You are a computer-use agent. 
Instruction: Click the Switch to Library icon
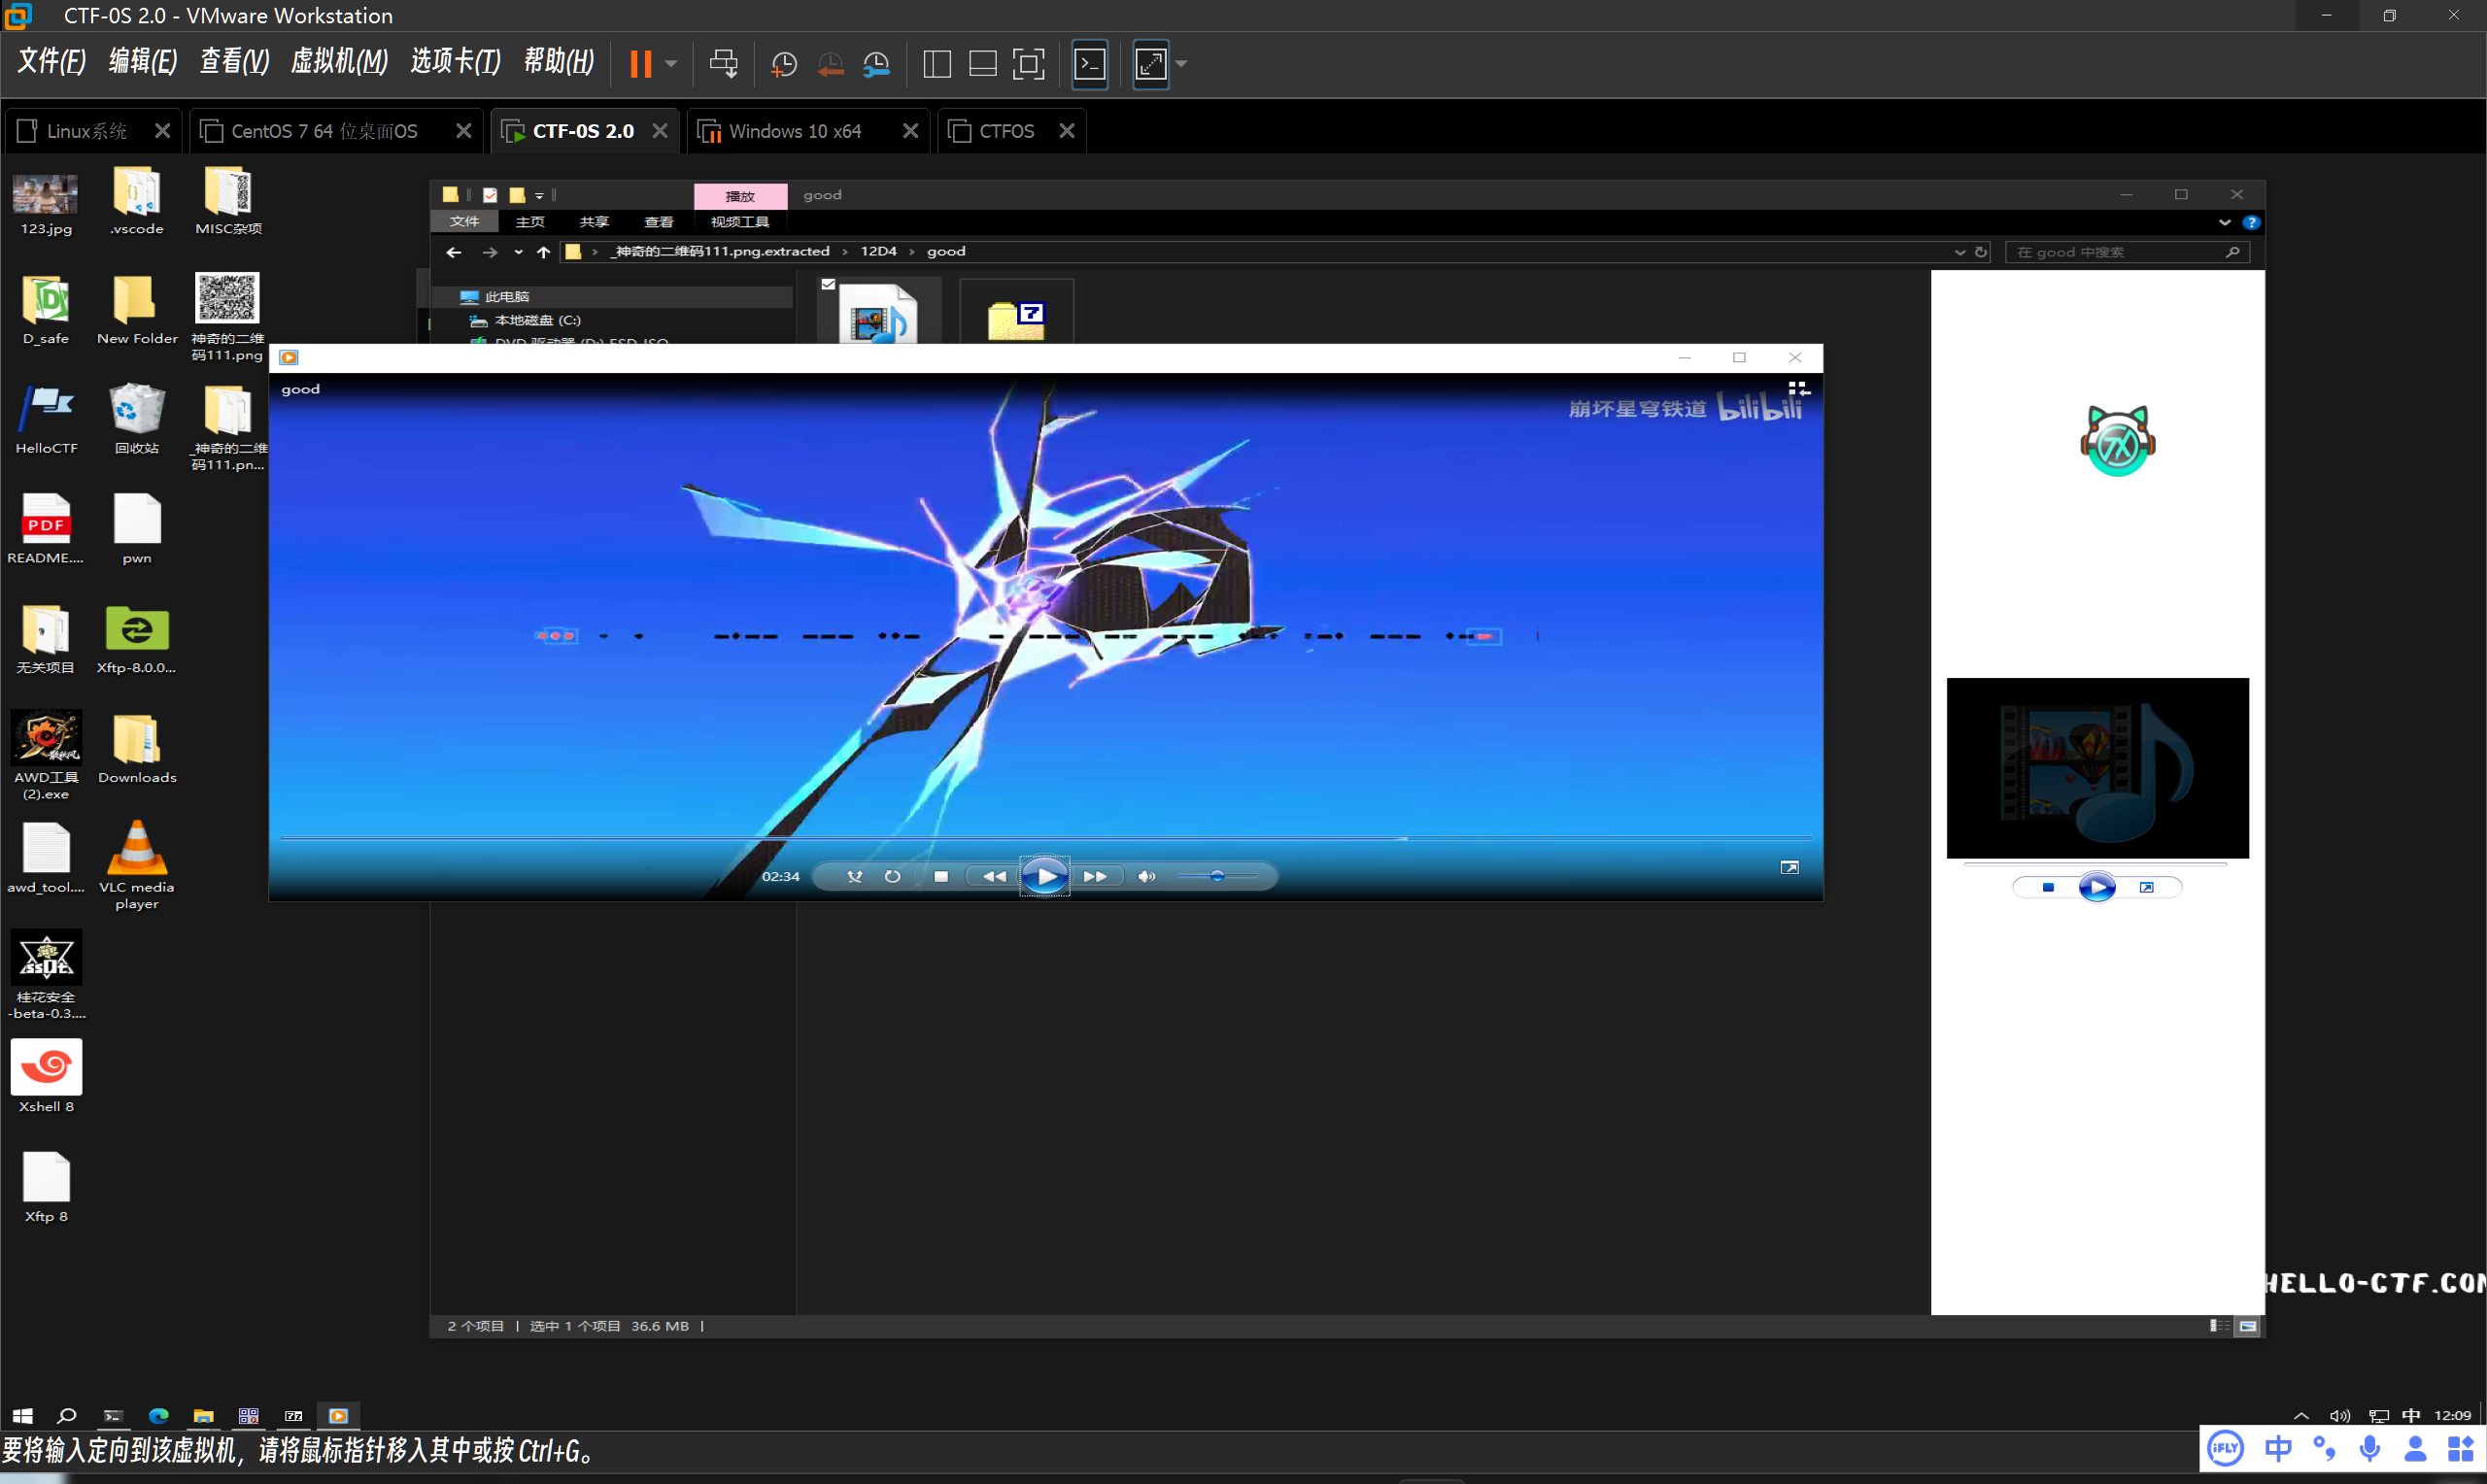[1798, 388]
